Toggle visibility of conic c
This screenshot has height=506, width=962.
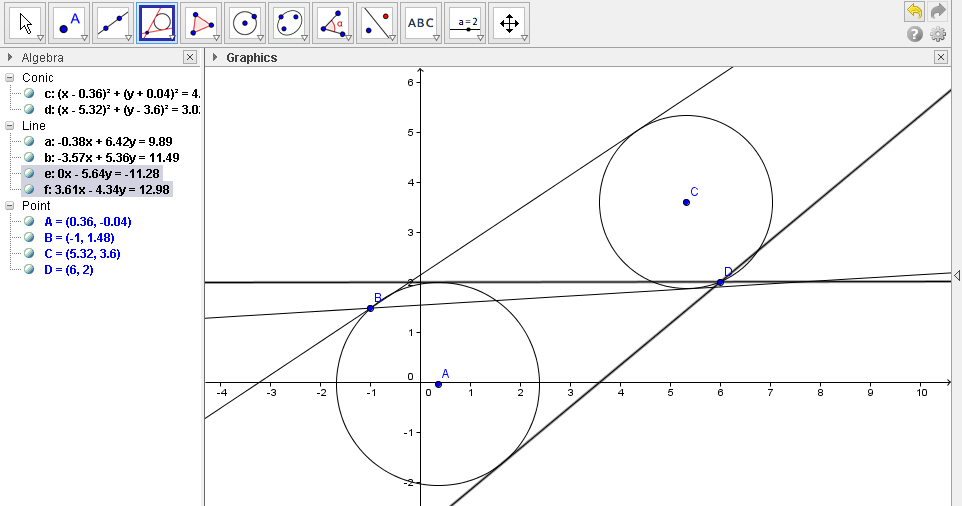coord(29,93)
